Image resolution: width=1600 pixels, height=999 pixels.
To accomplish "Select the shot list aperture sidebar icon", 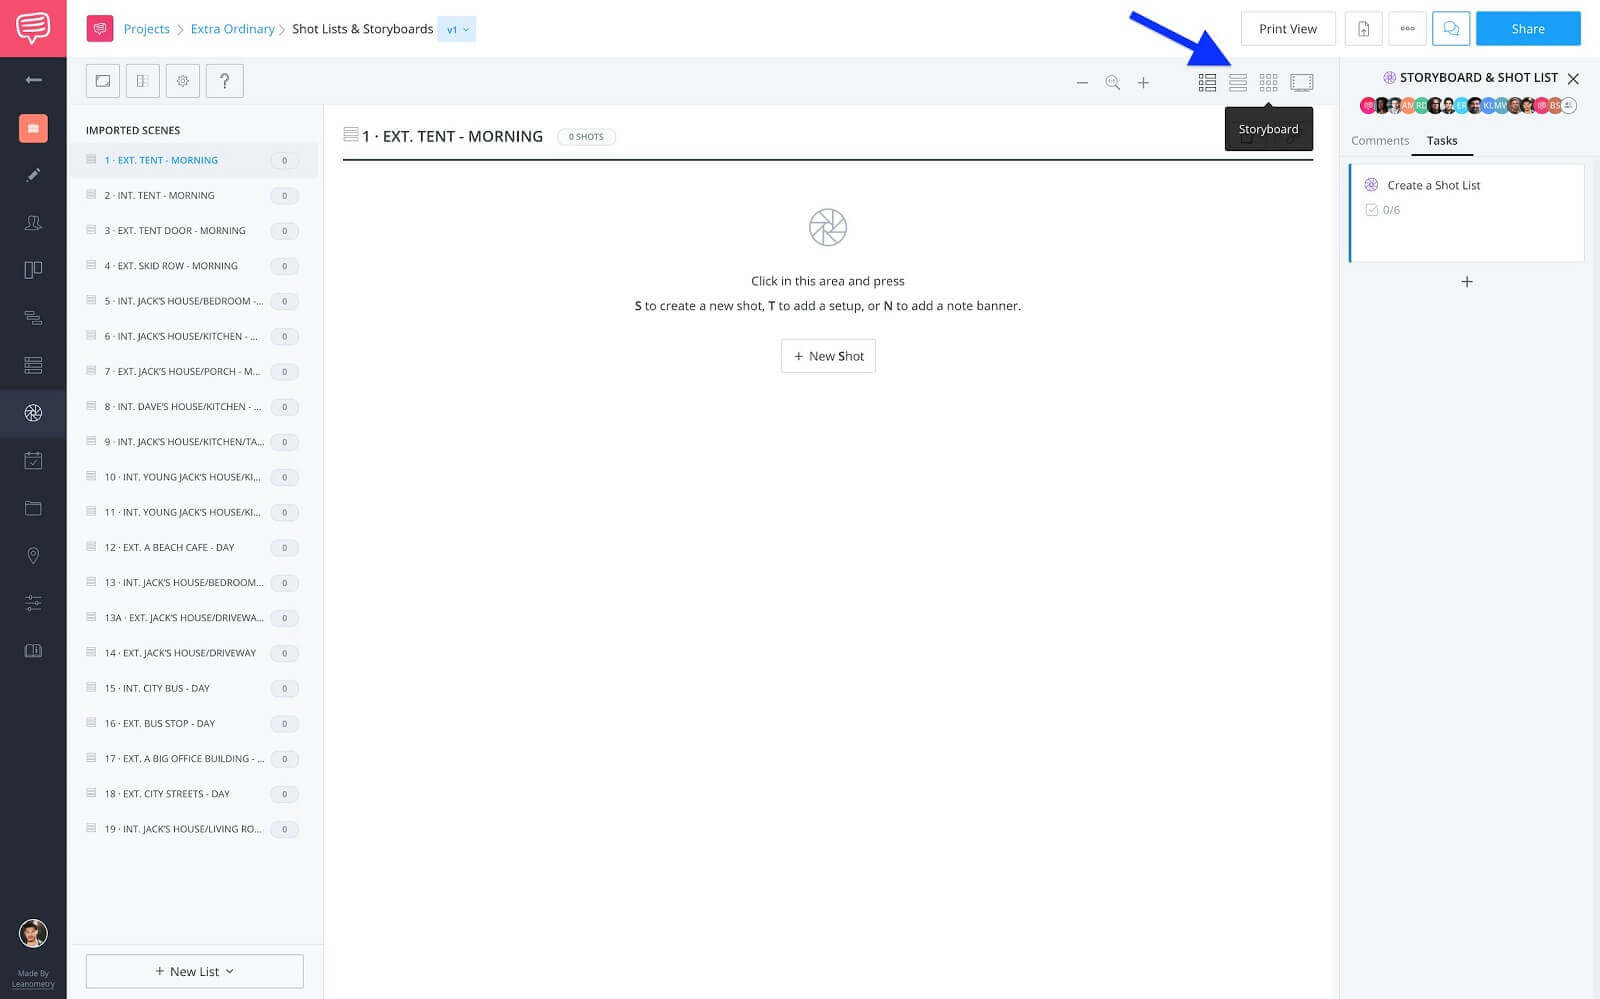I will tap(33, 413).
